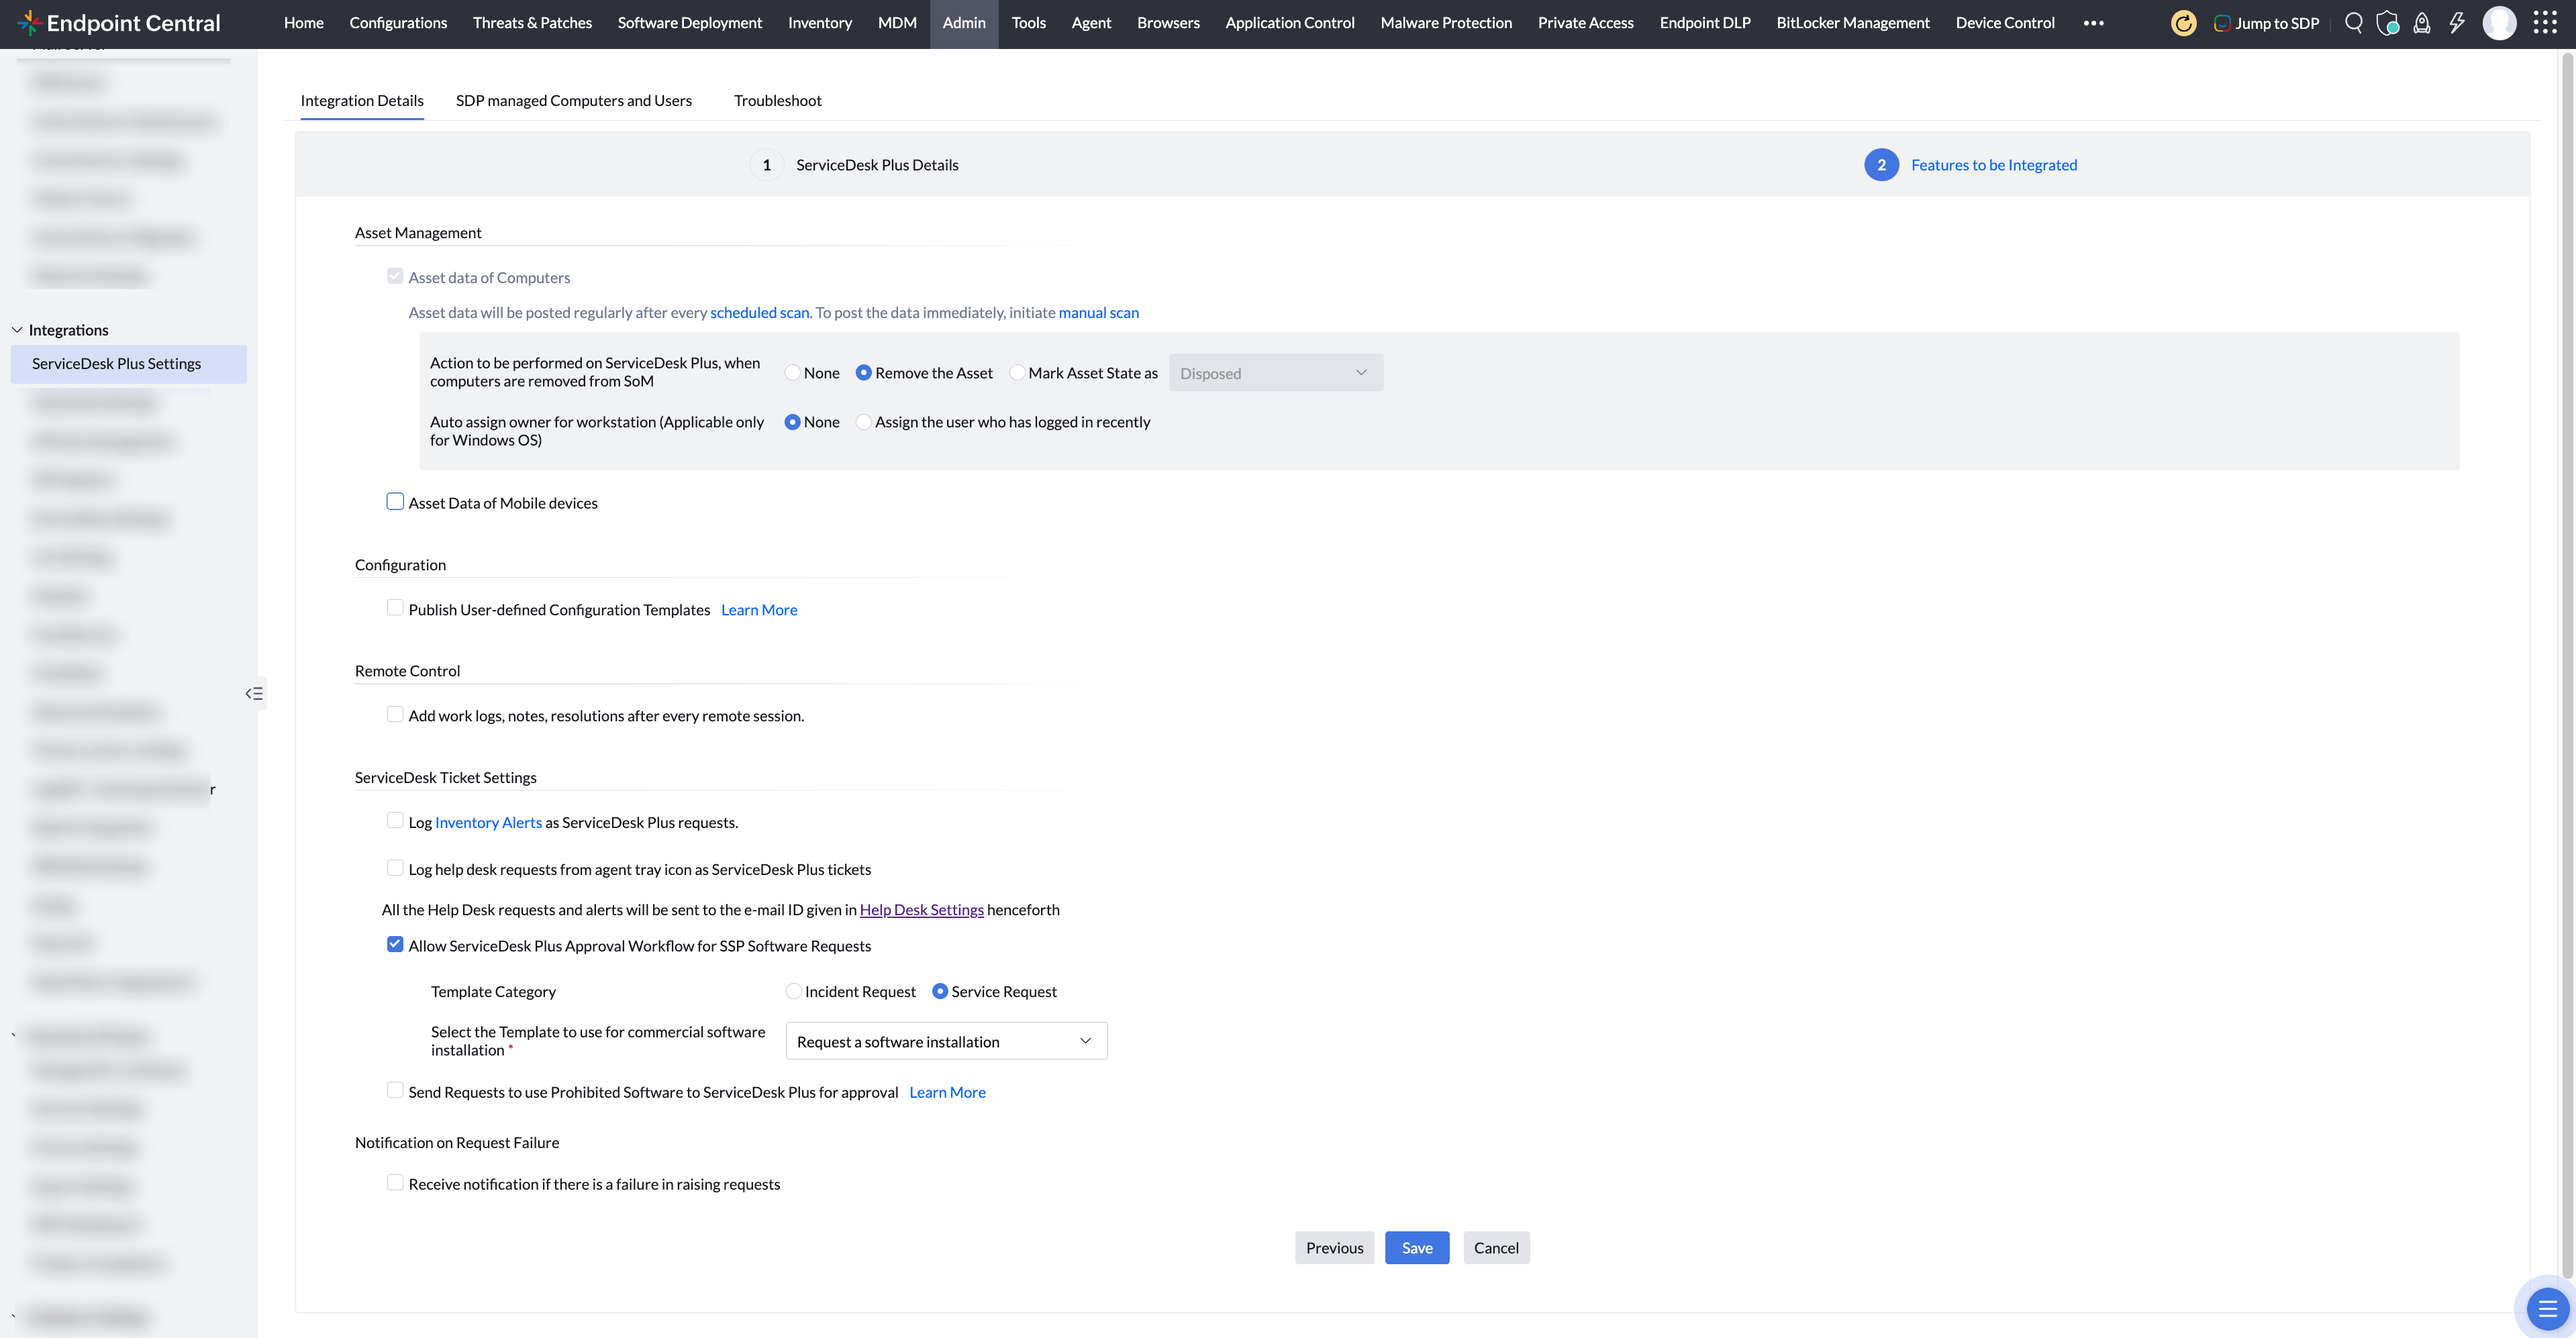
Task: Switch to SDP managed Computers and Users tab
Action: 573,100
